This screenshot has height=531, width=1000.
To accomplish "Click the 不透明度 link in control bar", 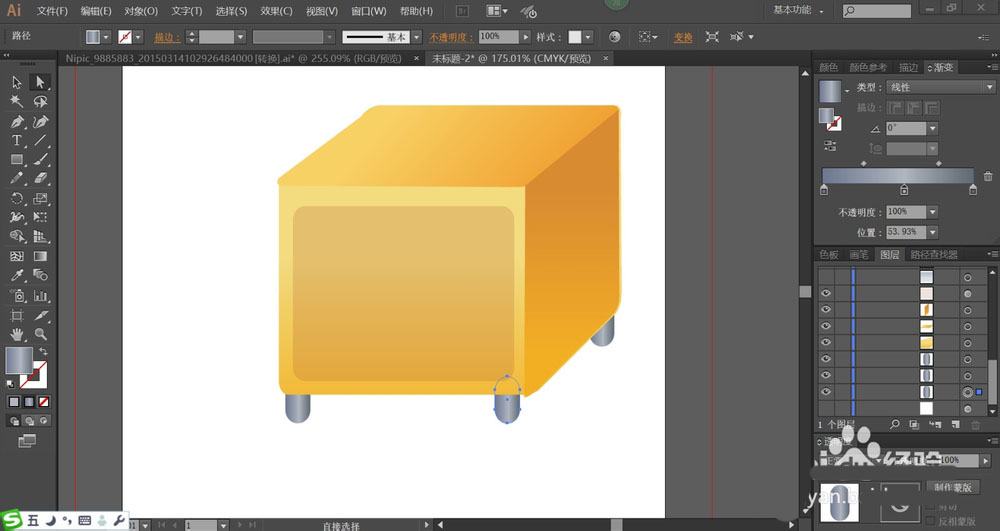I will click(450, 37).
